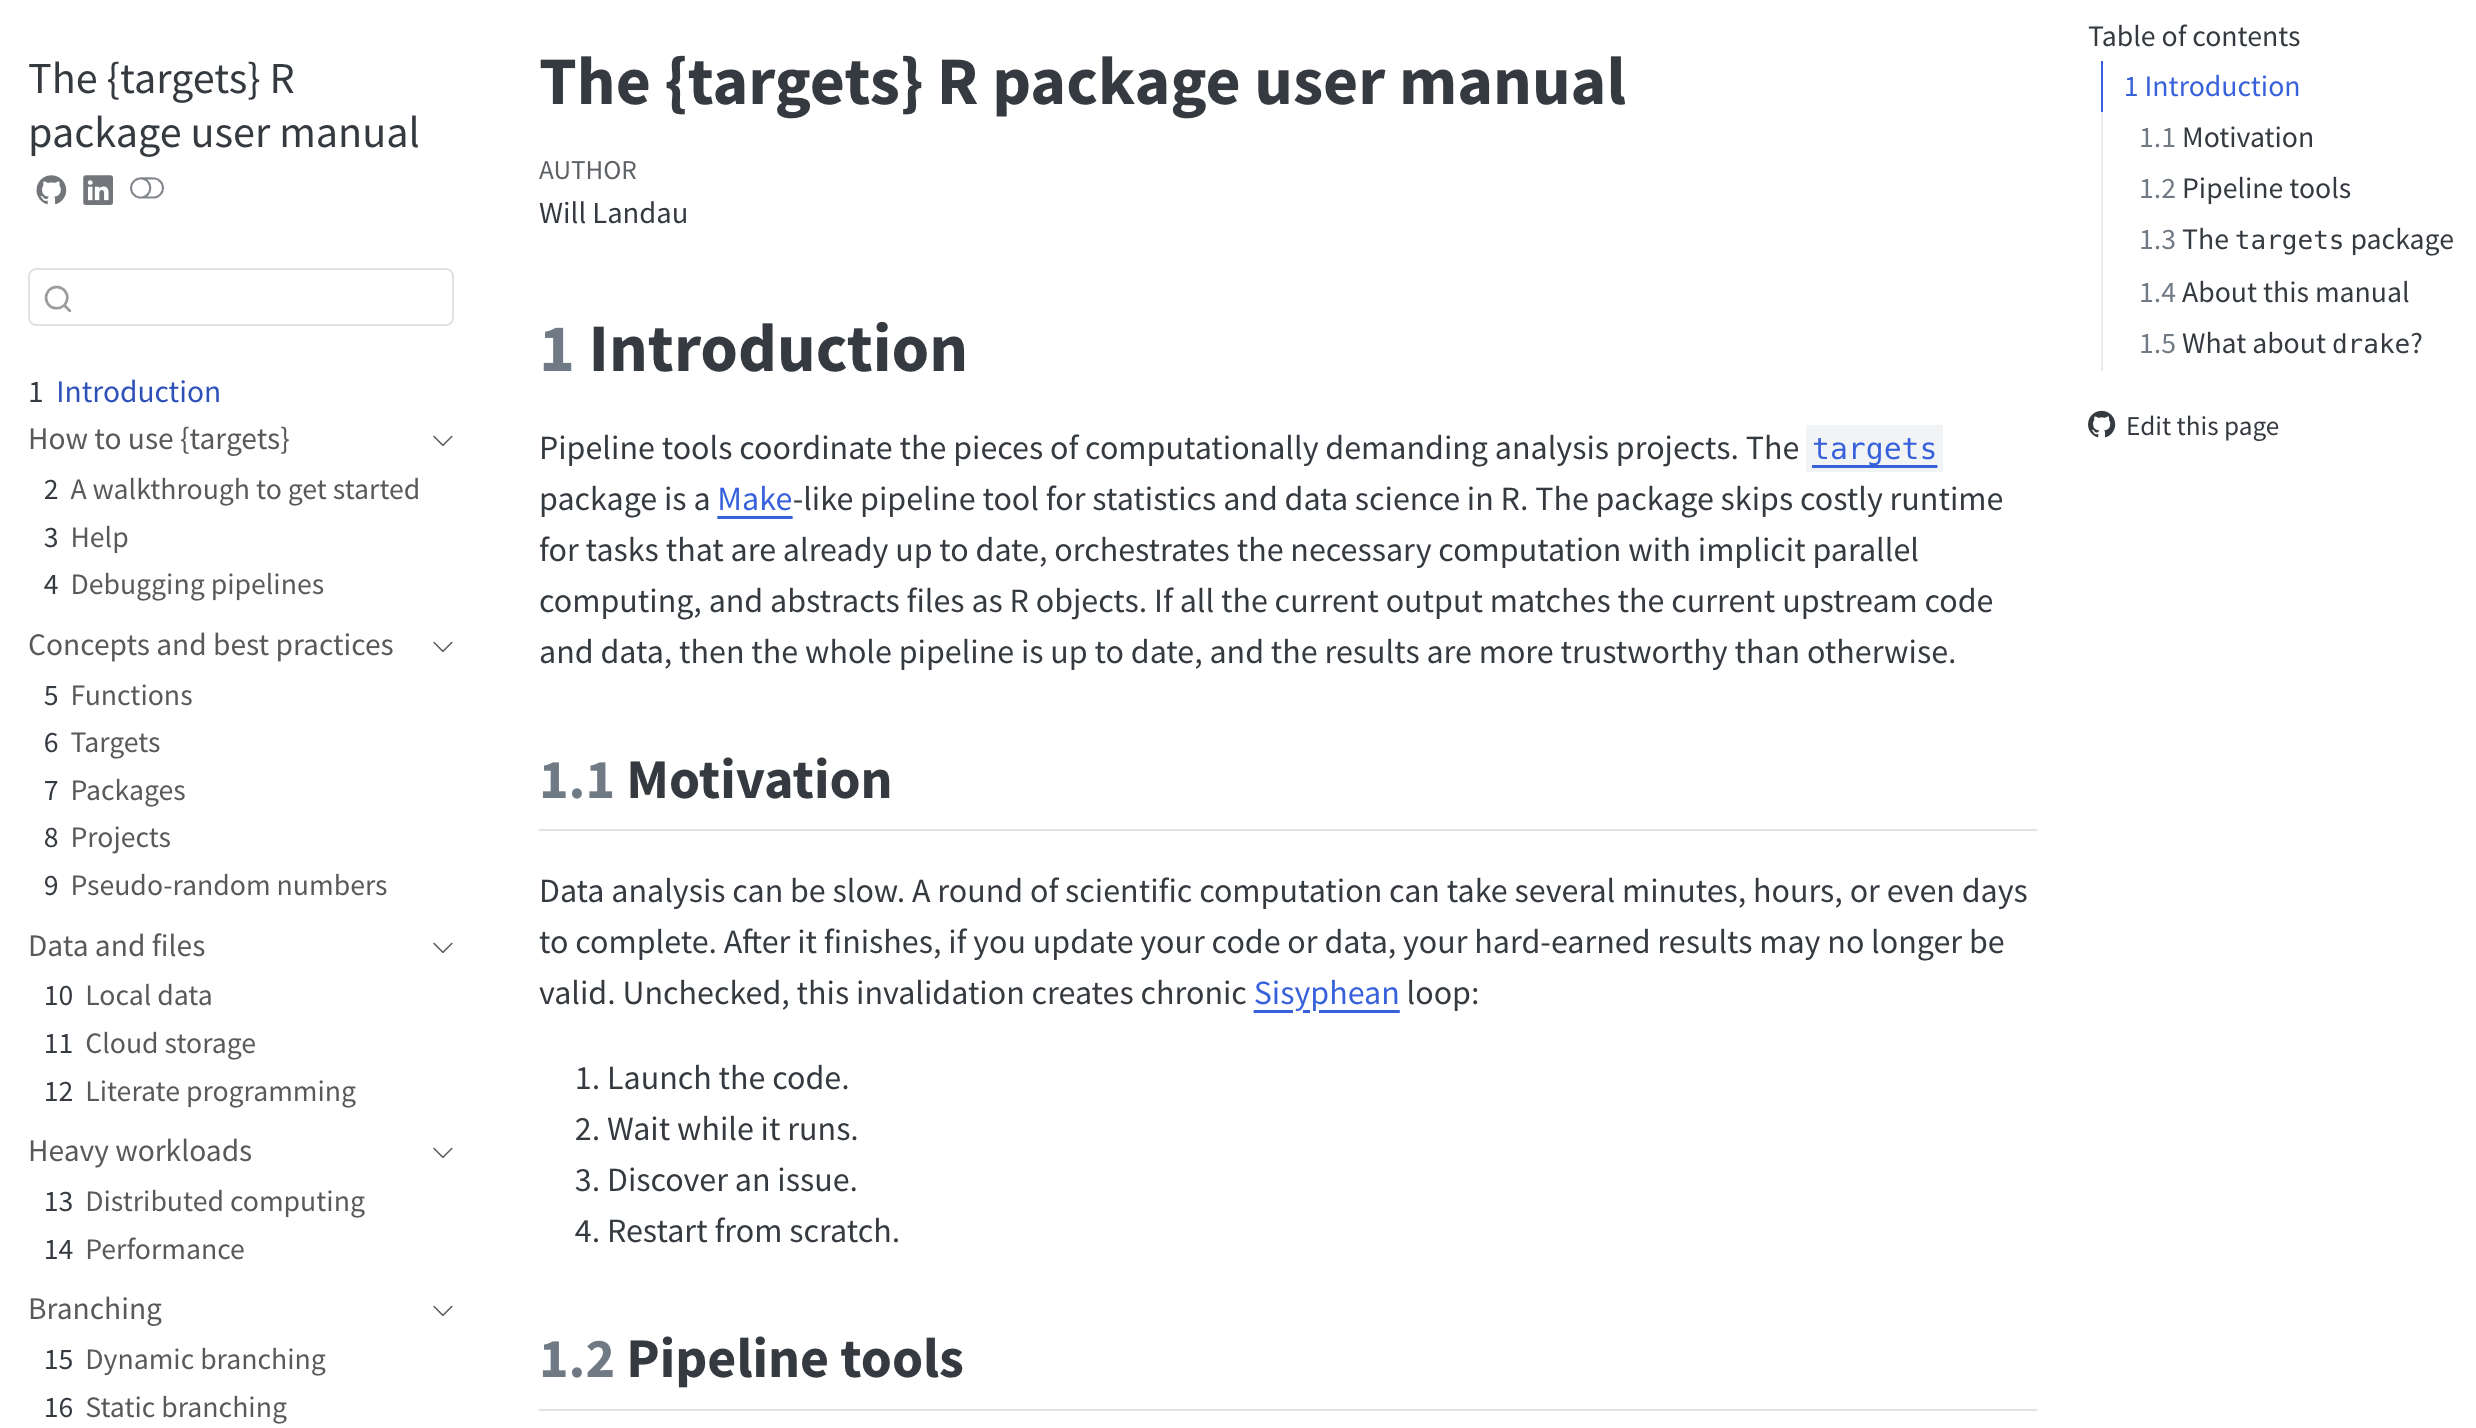This screenshot has width=2476, height=1428.
Task: Jump to 1.5 What about drake?
Action: [2280, 343]
